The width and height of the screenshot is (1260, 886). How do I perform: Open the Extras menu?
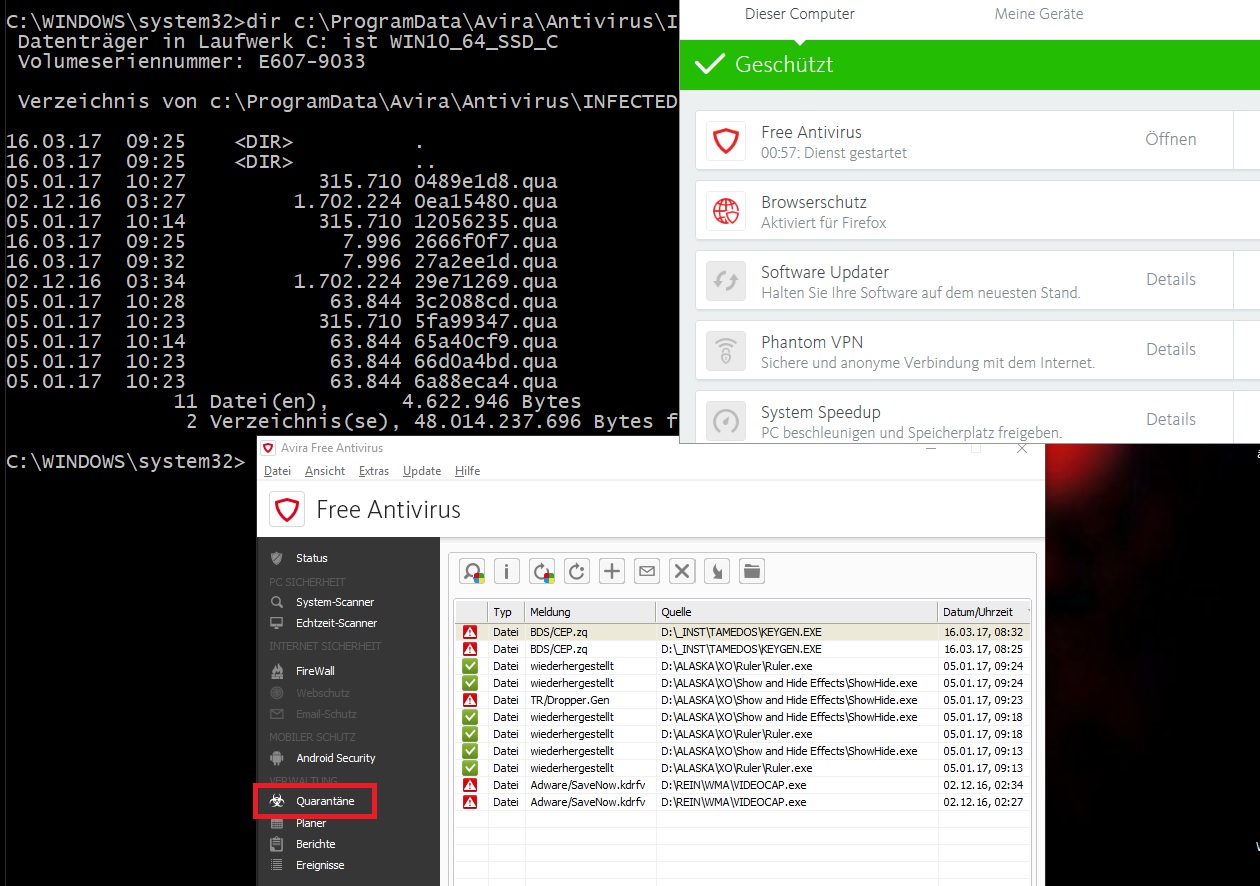(373, 470)
